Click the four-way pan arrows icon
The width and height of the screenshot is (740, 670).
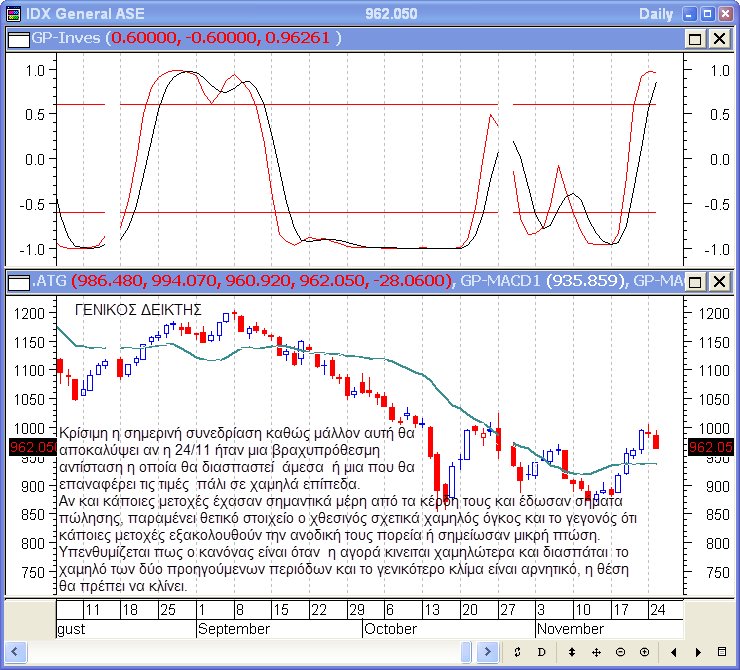click(x=596, y=652)
